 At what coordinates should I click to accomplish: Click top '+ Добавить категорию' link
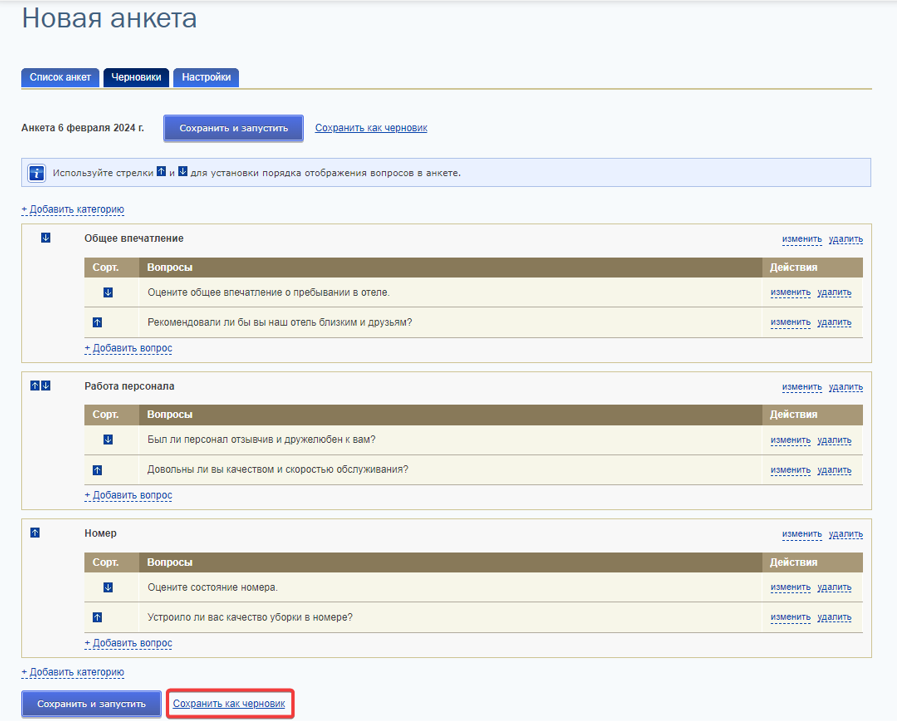click(73, 209)
